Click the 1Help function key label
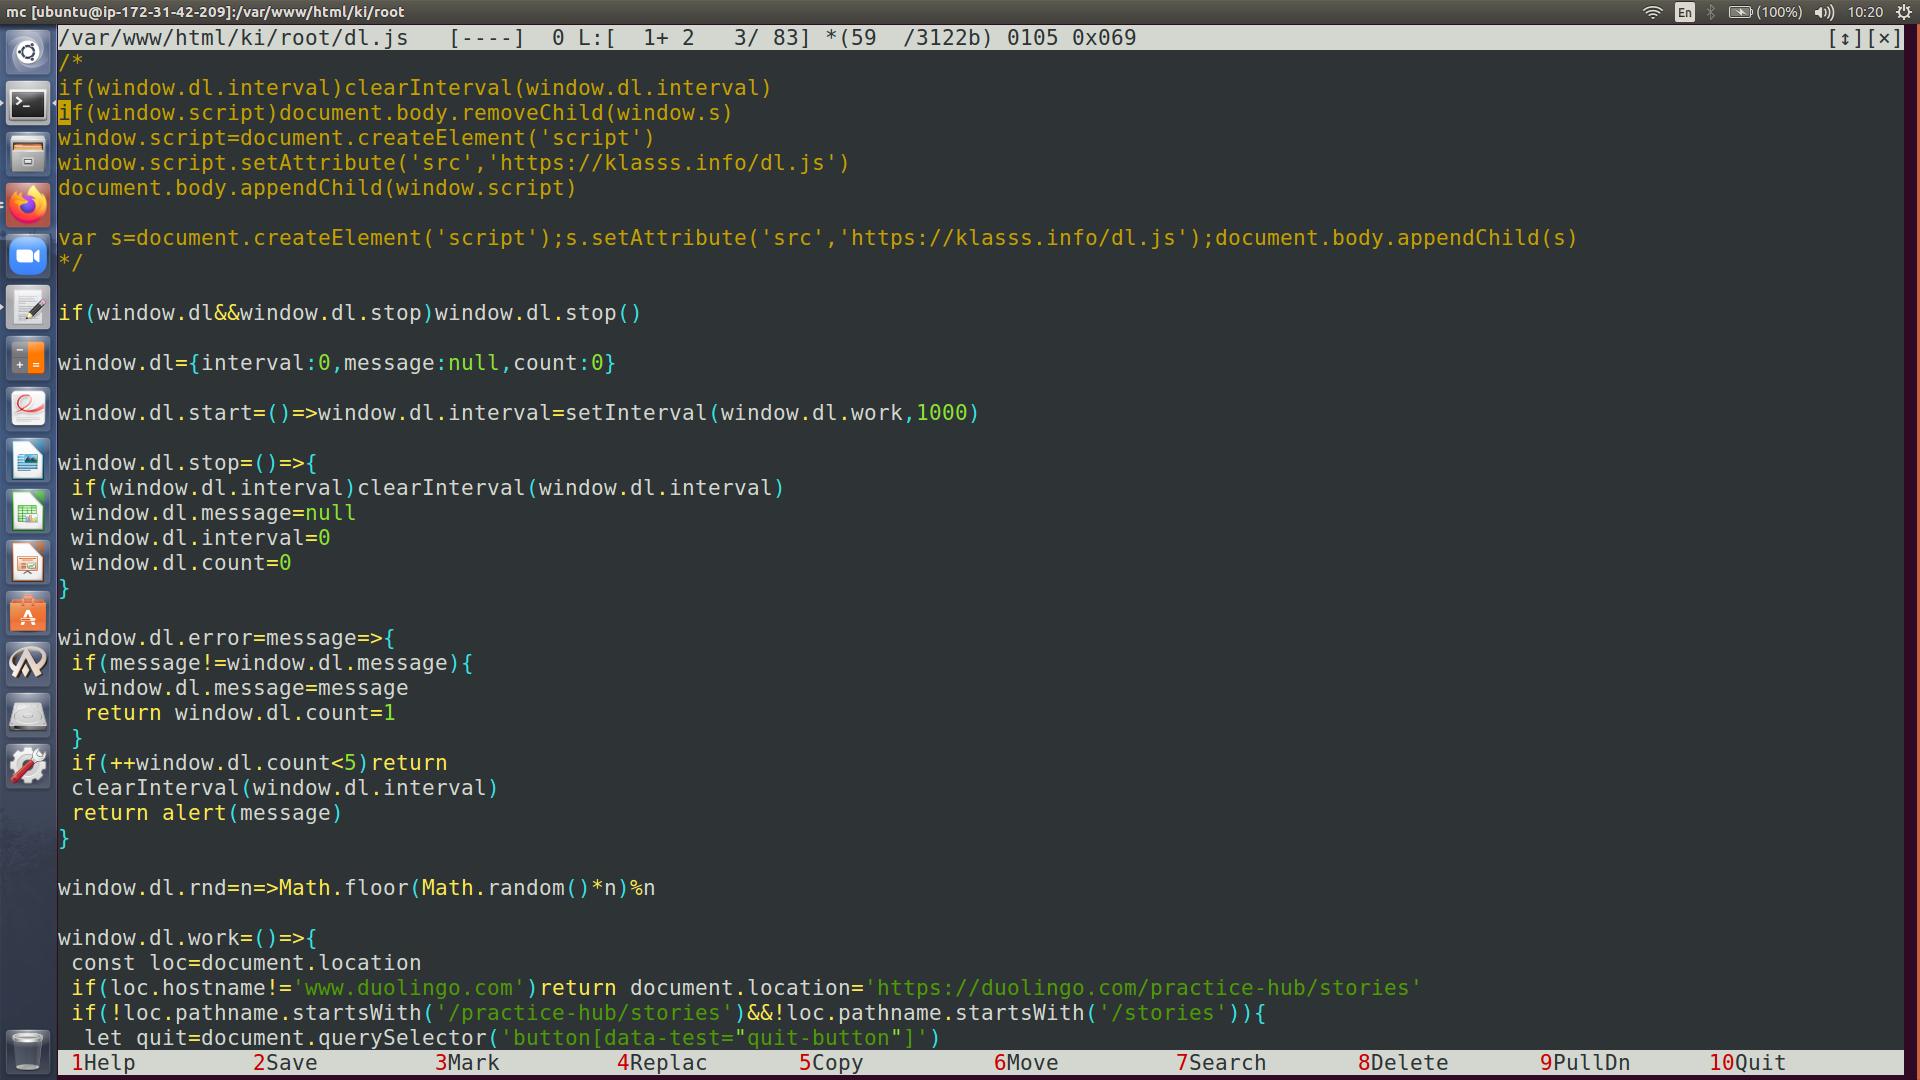The image size is (1920, 1080). coord(103,1063)
